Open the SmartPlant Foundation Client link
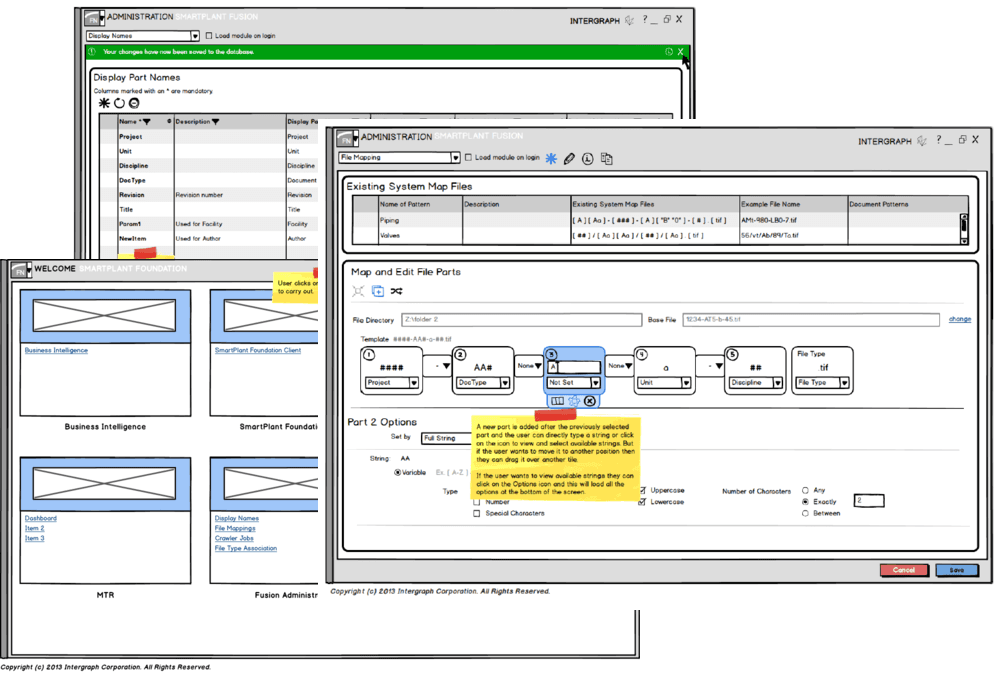Viewport: 1000px width, 678px height. (258, 350)
